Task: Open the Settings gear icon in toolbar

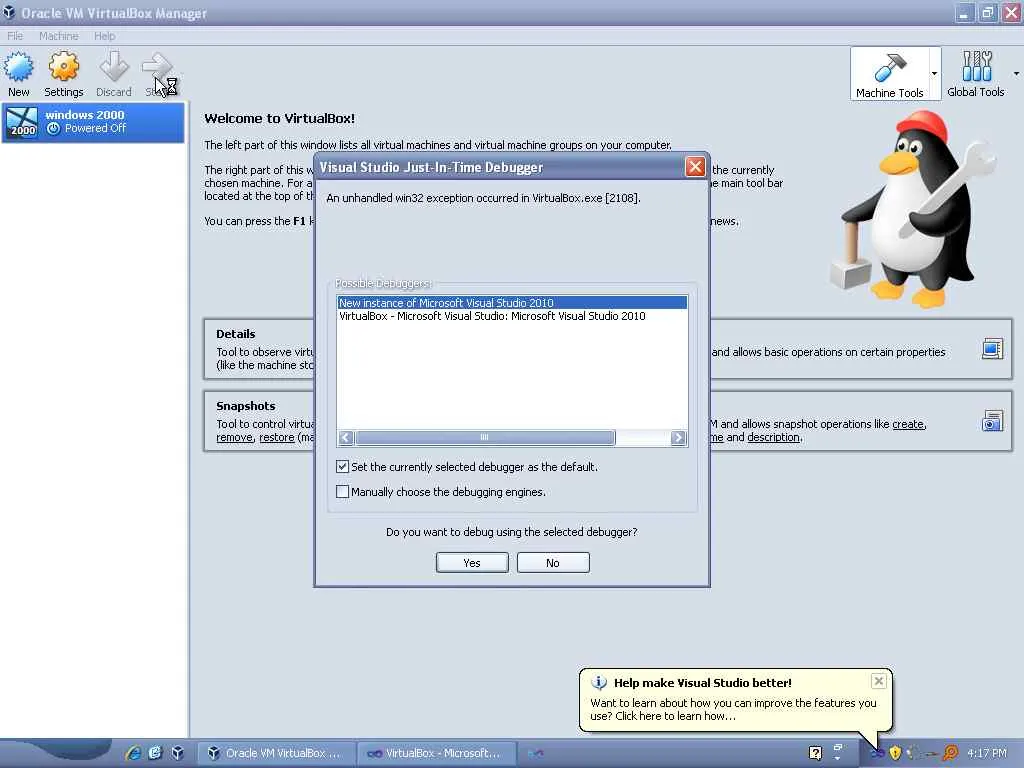Action: (63, 67)
